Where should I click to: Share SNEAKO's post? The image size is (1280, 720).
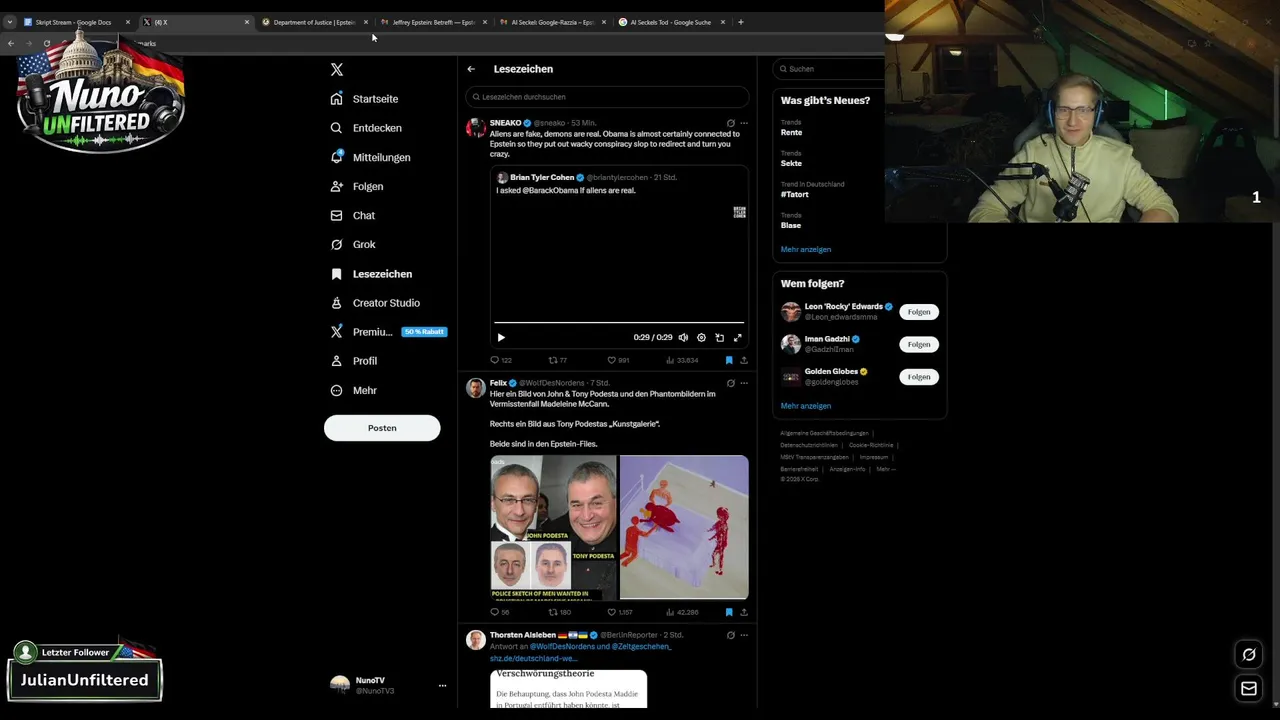click(x=743, y=360)
